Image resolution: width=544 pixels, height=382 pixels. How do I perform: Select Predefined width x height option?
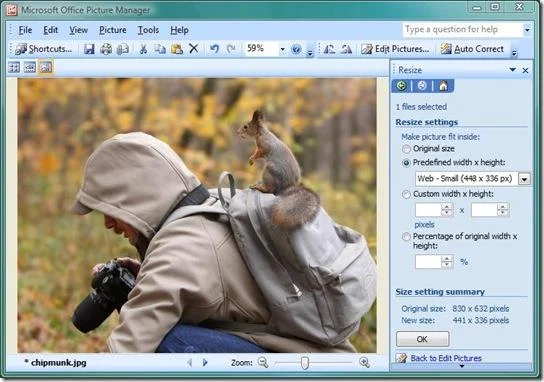(x=406, y=163)
